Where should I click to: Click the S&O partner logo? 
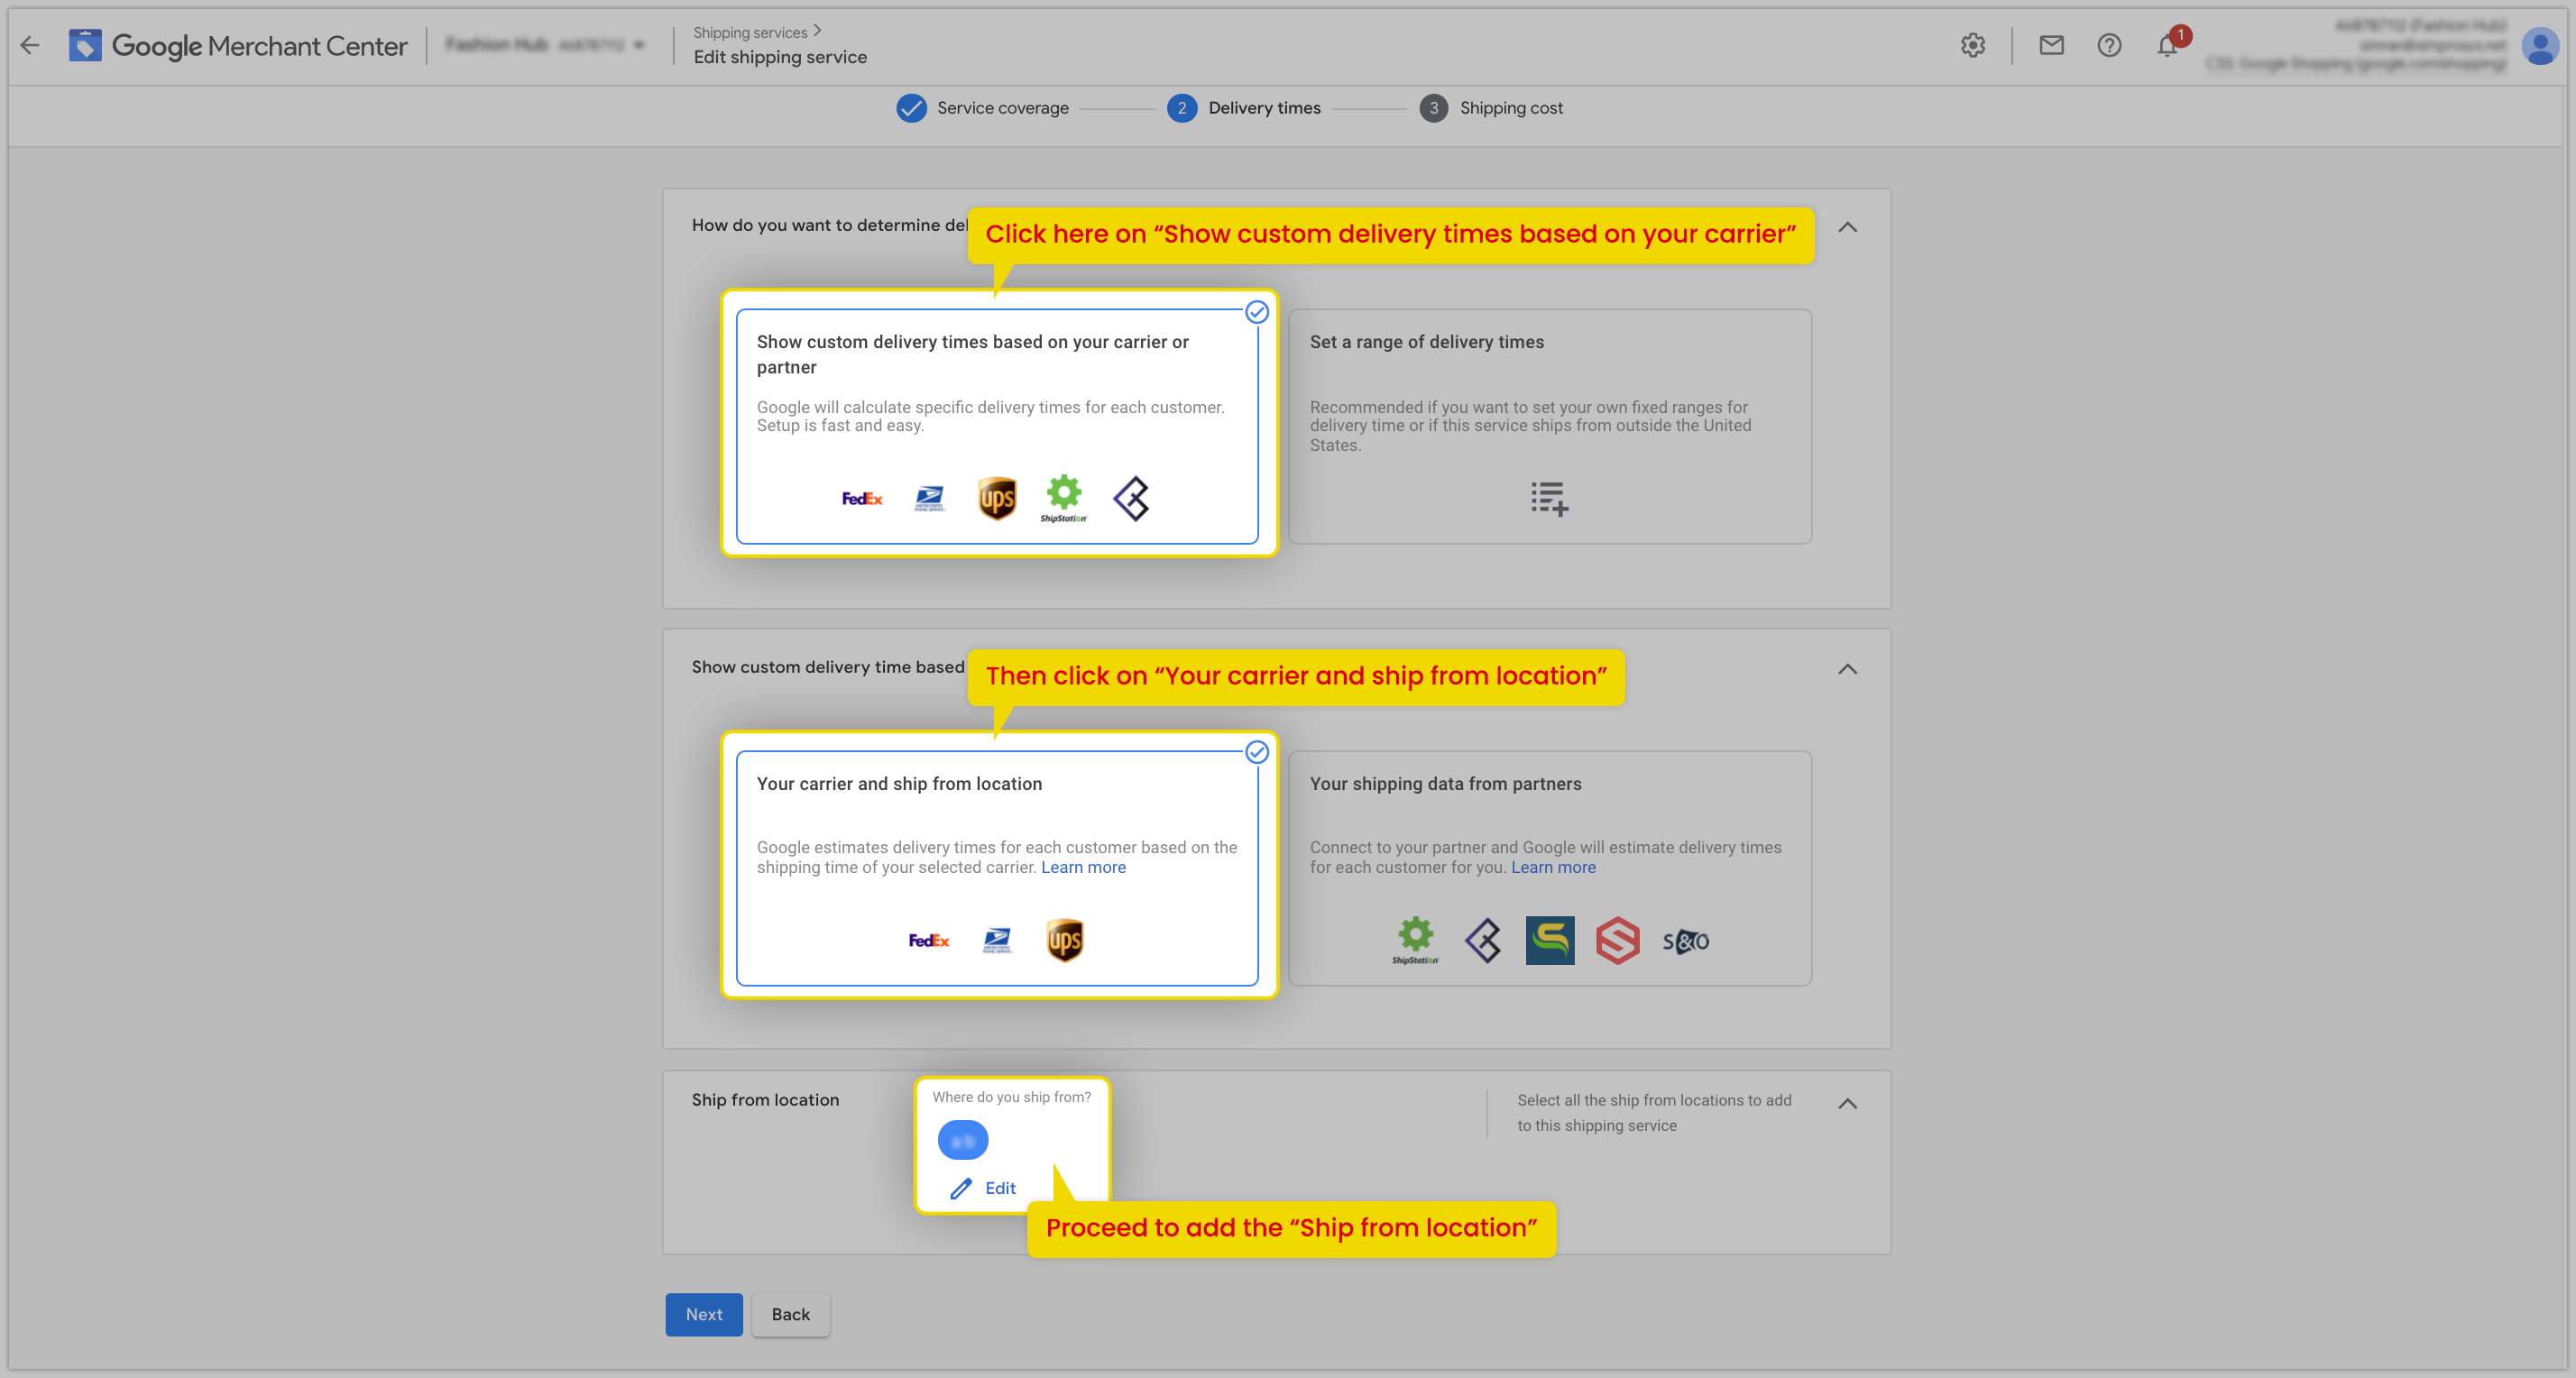[x=1686, y=941]
